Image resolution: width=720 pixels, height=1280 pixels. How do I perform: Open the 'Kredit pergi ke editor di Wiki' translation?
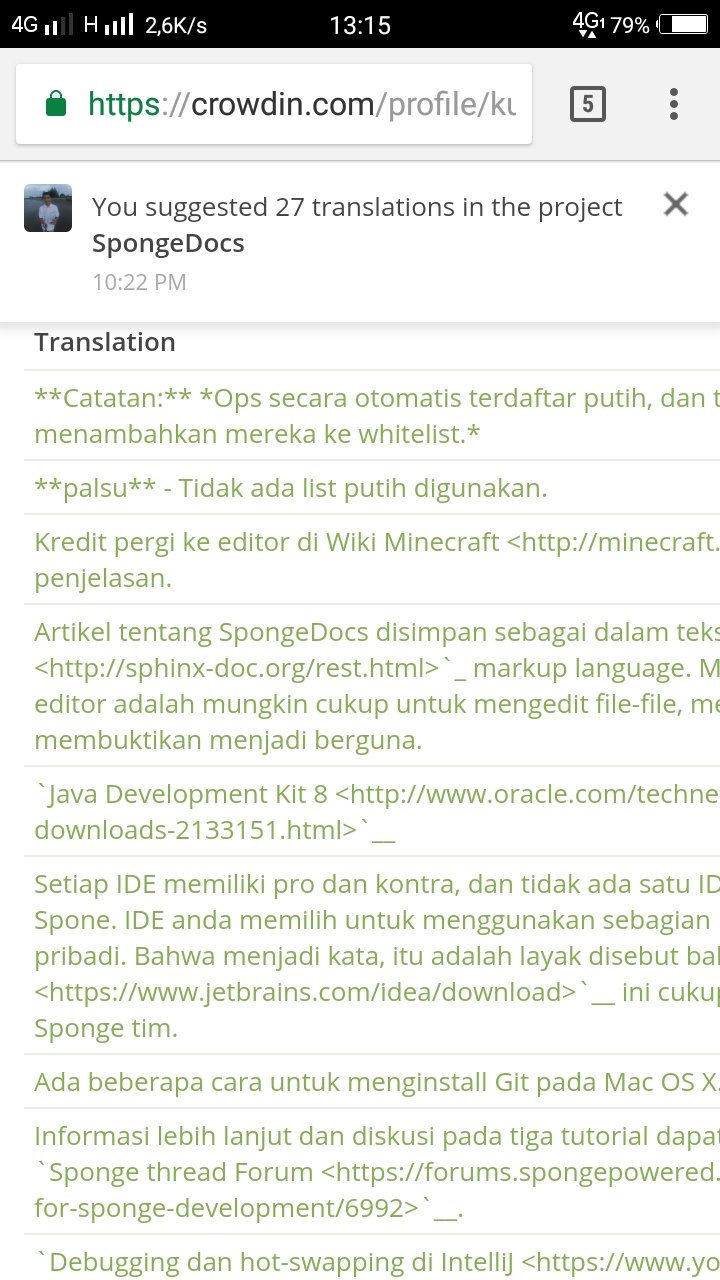coord(372,560)
